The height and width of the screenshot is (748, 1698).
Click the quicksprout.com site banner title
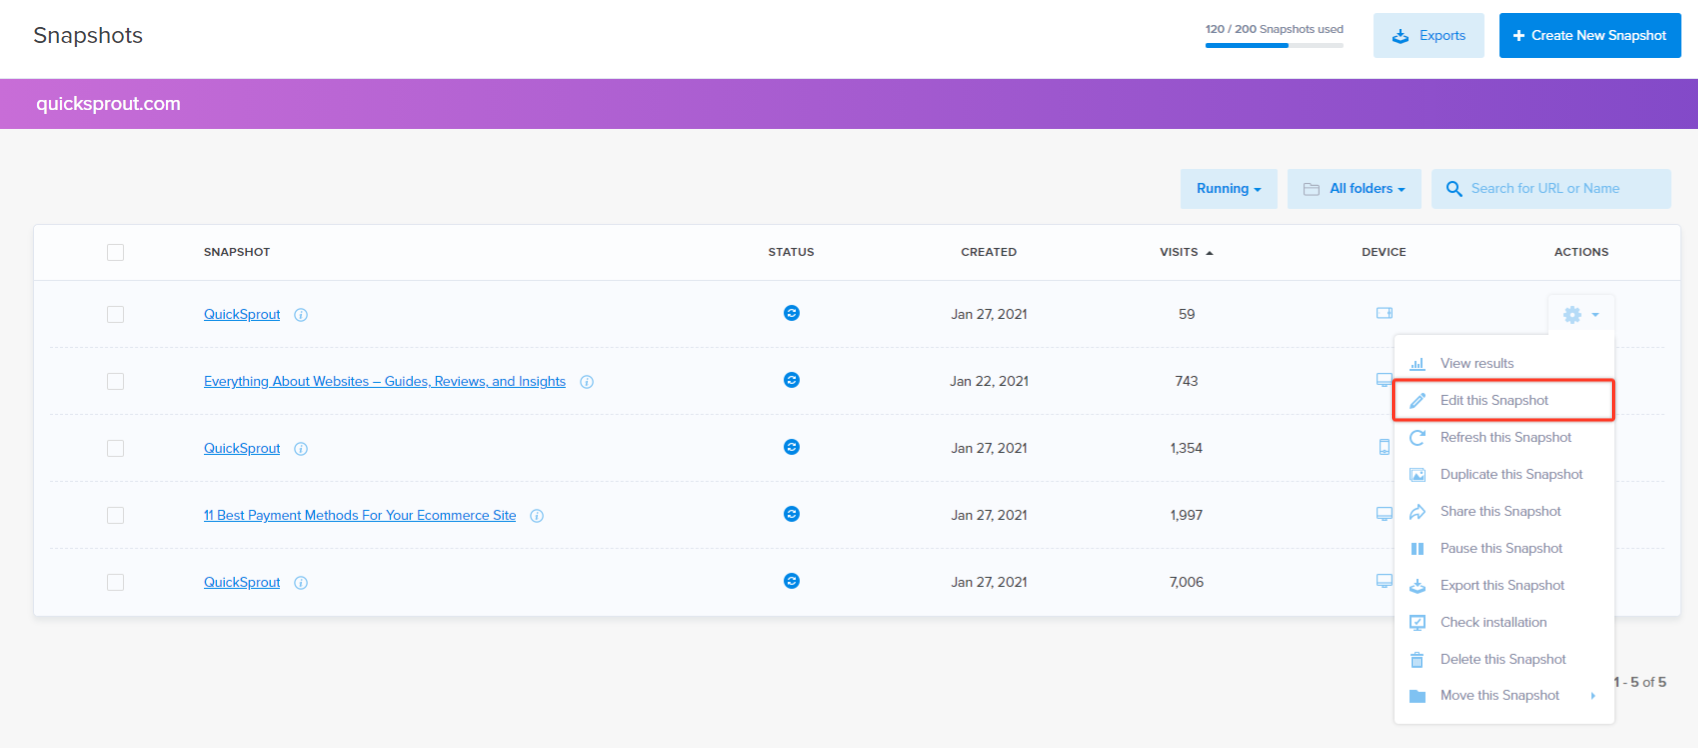click(108, 104)
